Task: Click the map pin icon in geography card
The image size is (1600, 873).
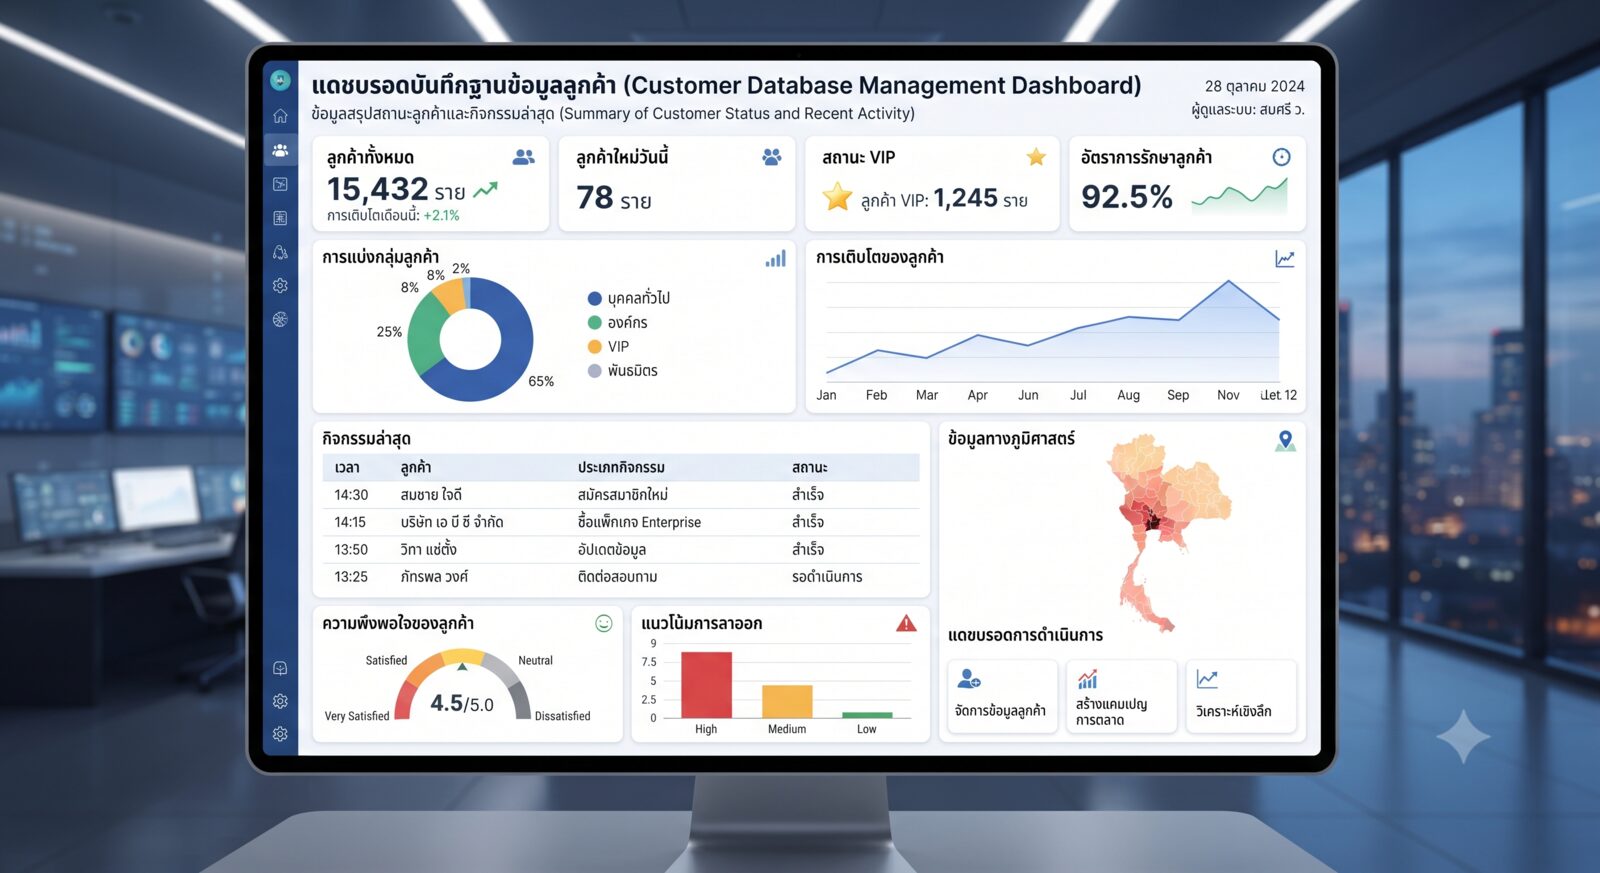Action: (x=1286, y=440)
